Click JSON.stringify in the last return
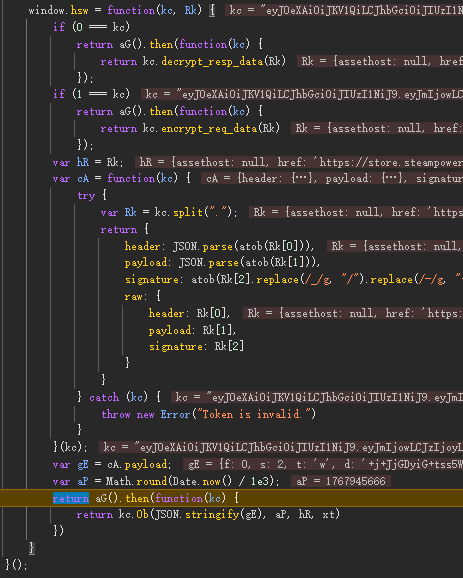Screen dimensions: 463x578 pyautogui.click(x=208, y=515)
